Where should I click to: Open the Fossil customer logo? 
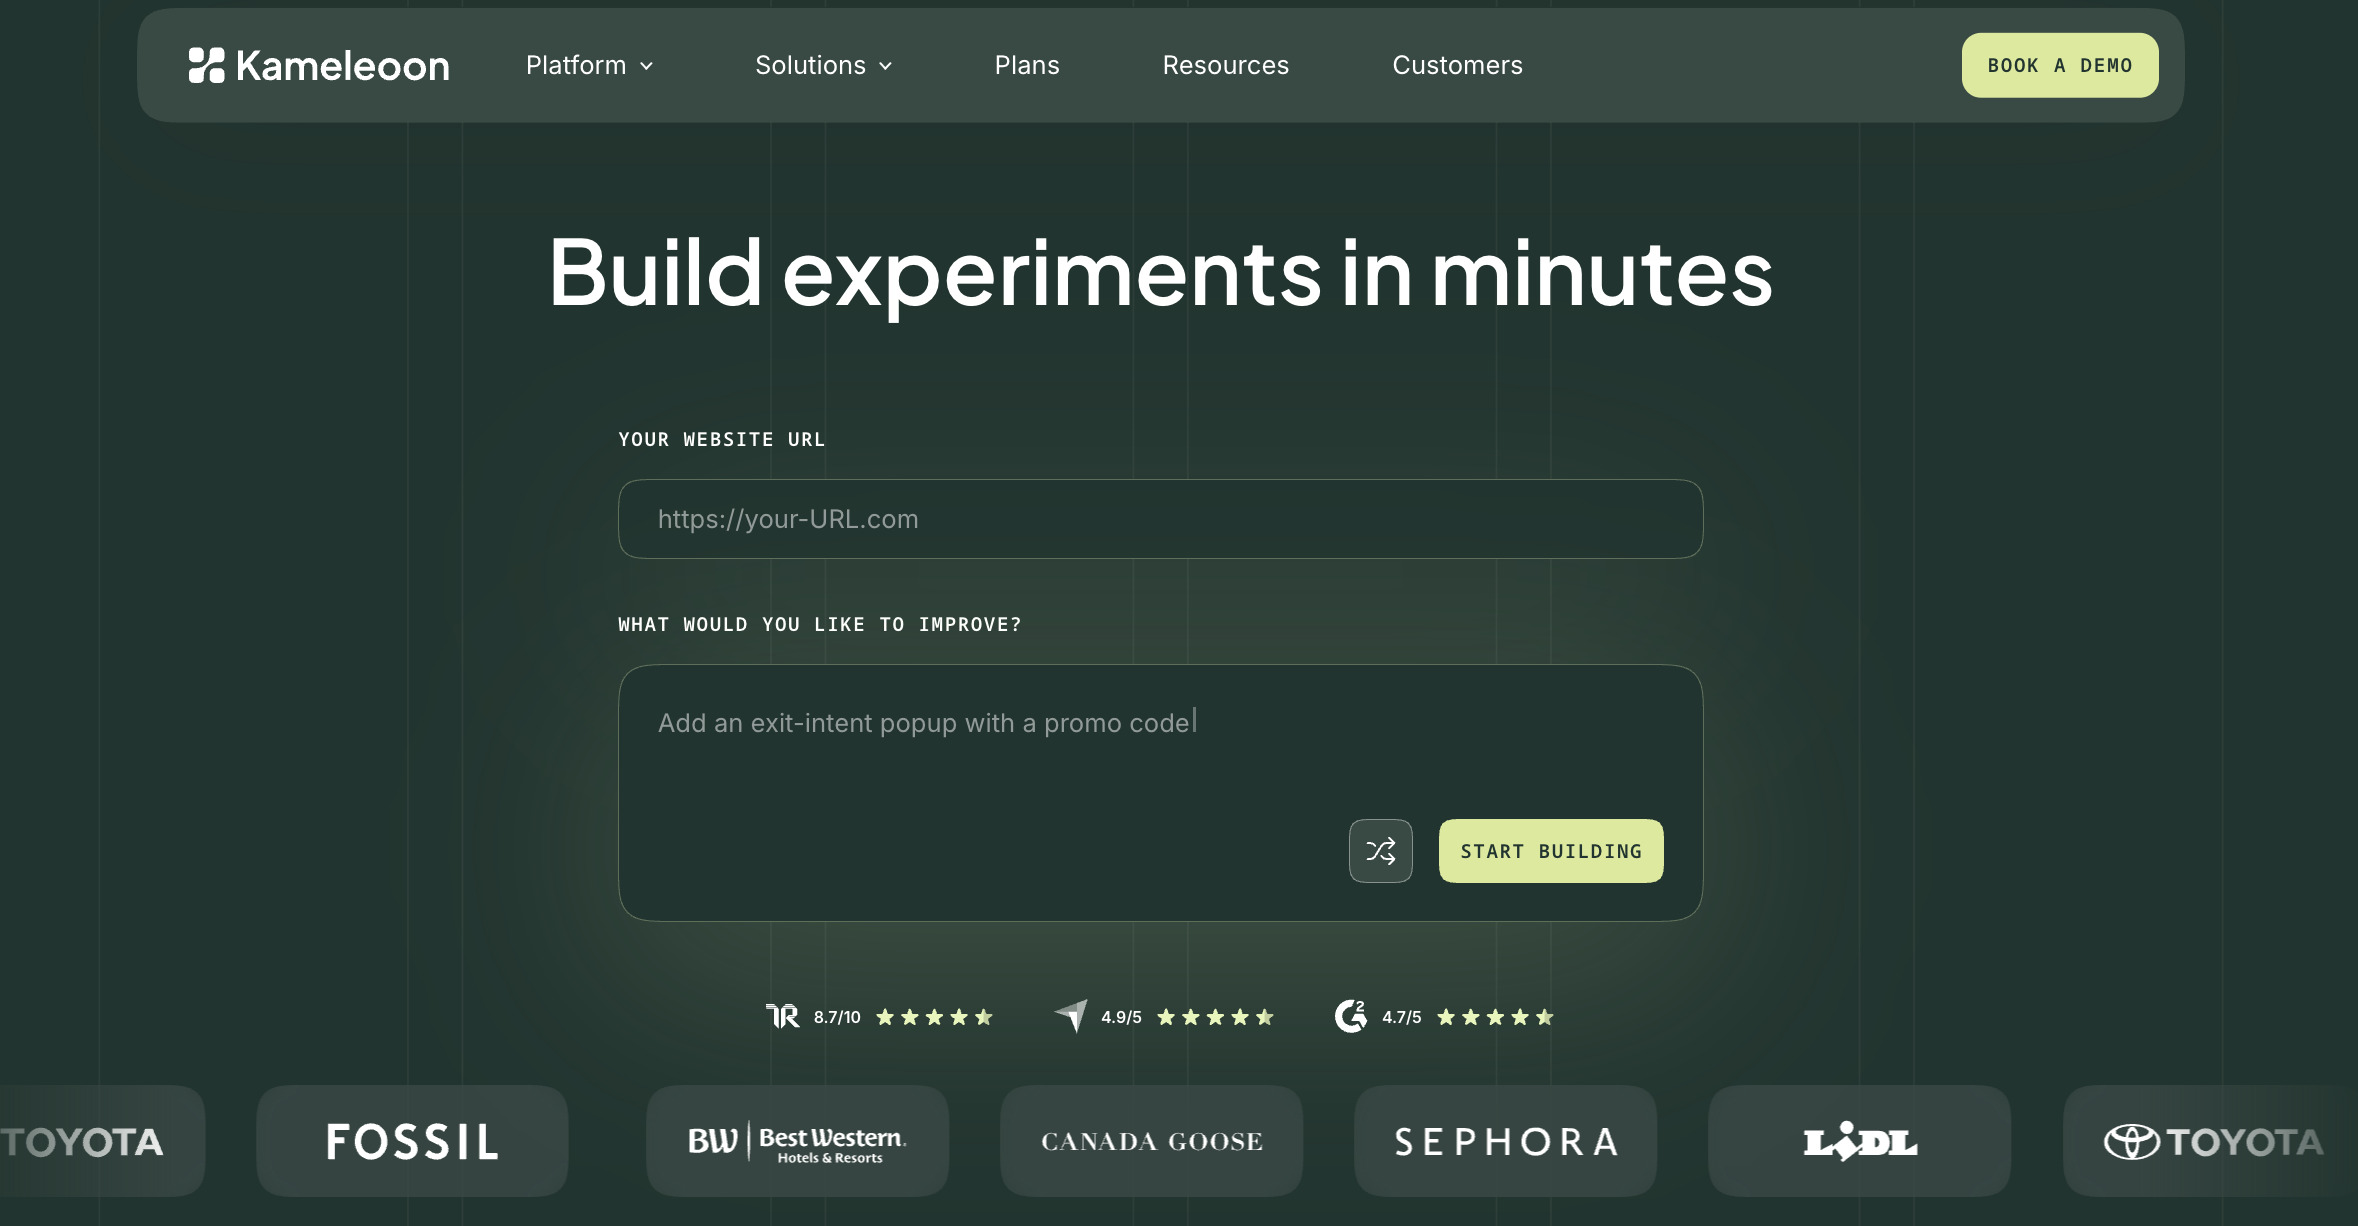412,1141
